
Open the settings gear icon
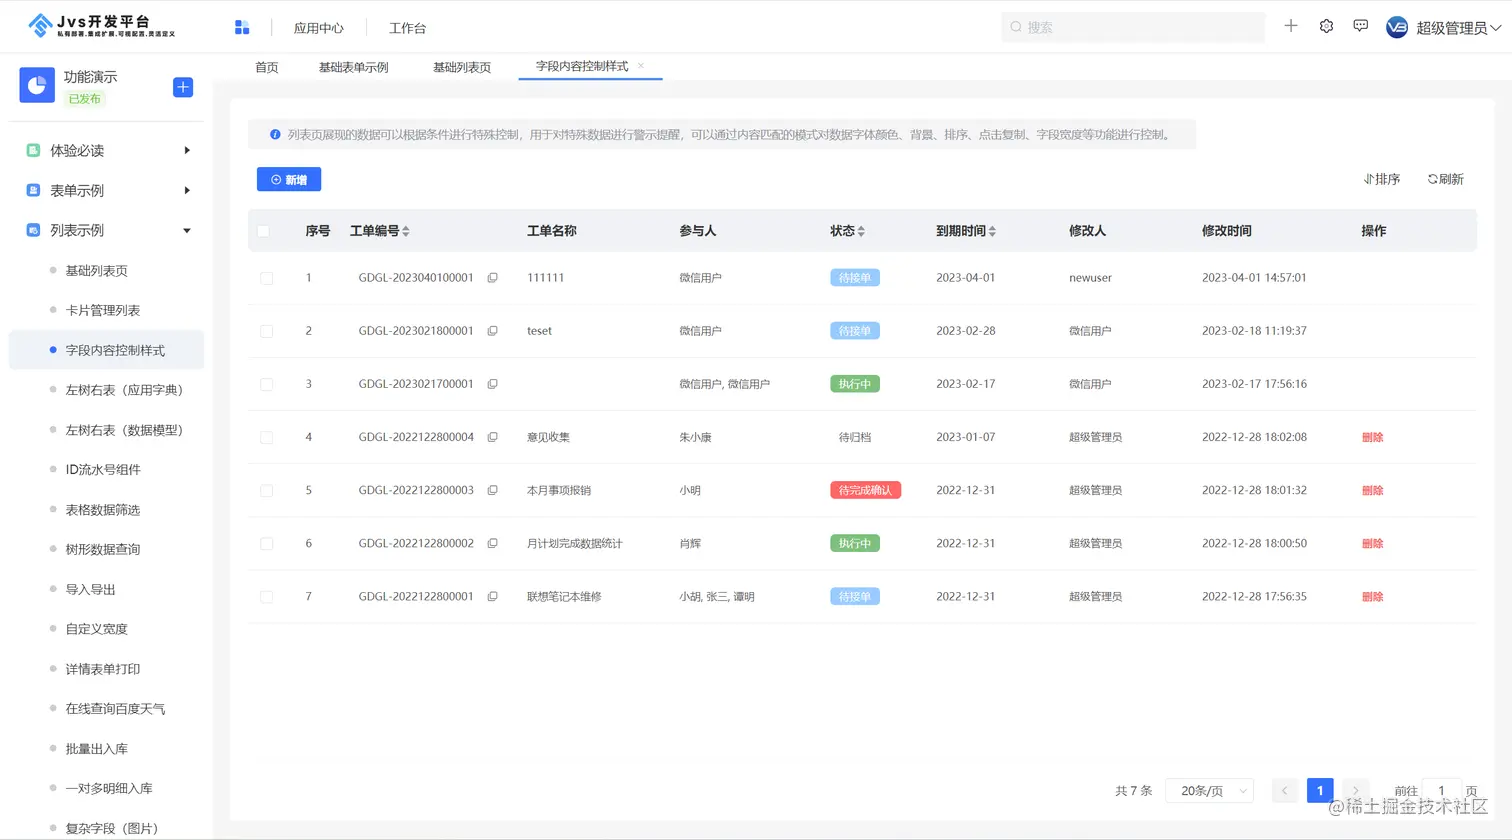[x=1326, y=26]
